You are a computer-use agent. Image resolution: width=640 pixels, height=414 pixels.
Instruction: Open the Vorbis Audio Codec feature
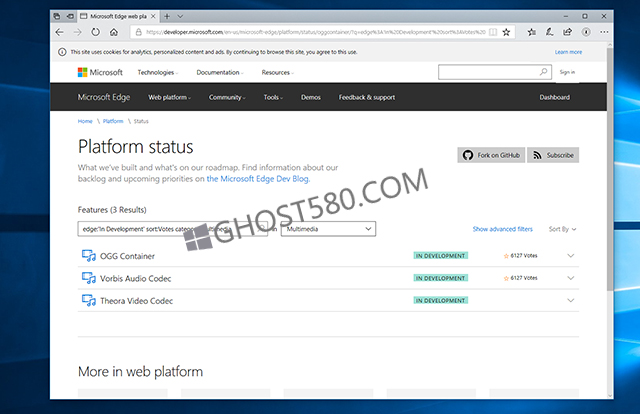[x=136, y=278]
